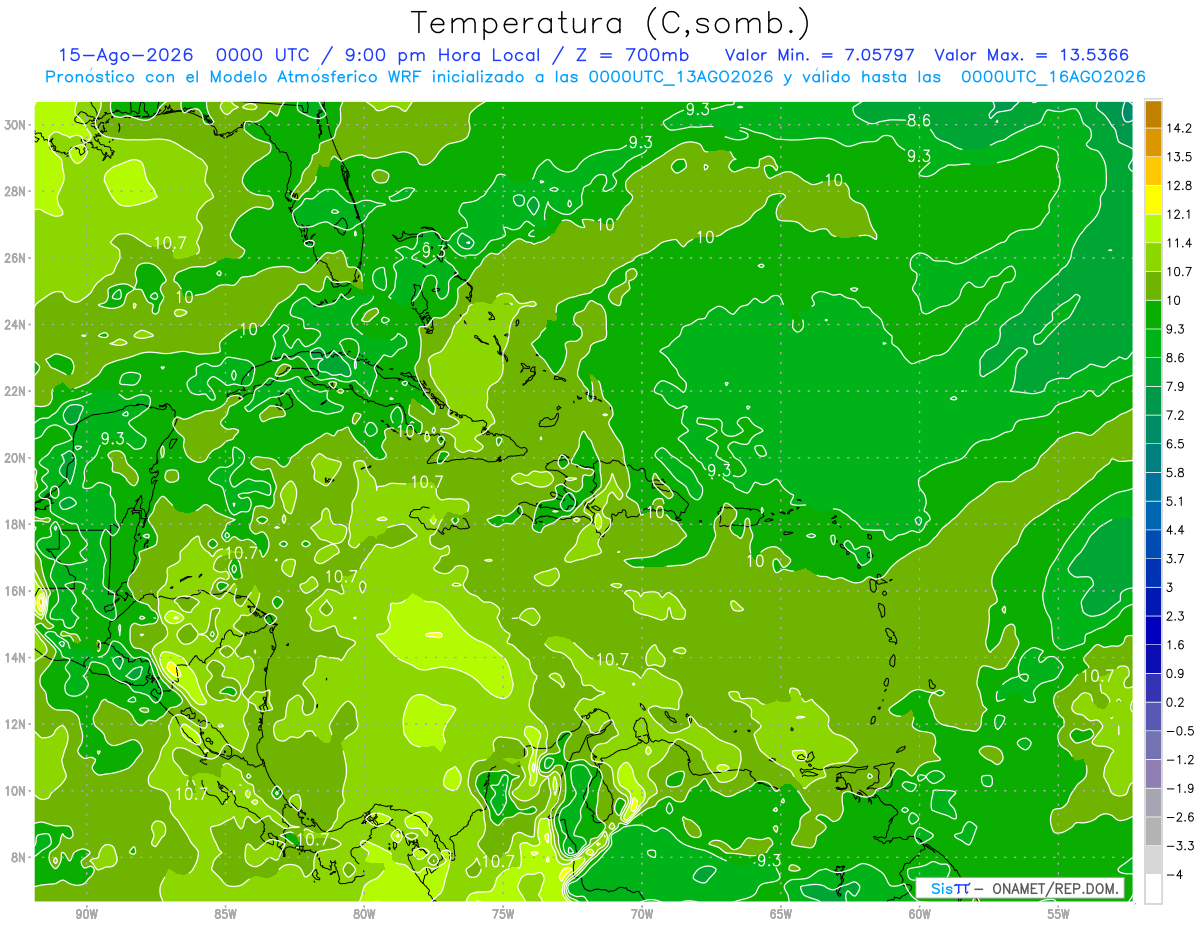Click the 28N latitude axis label
1200x927 pixels.
[x=17, y=191]
